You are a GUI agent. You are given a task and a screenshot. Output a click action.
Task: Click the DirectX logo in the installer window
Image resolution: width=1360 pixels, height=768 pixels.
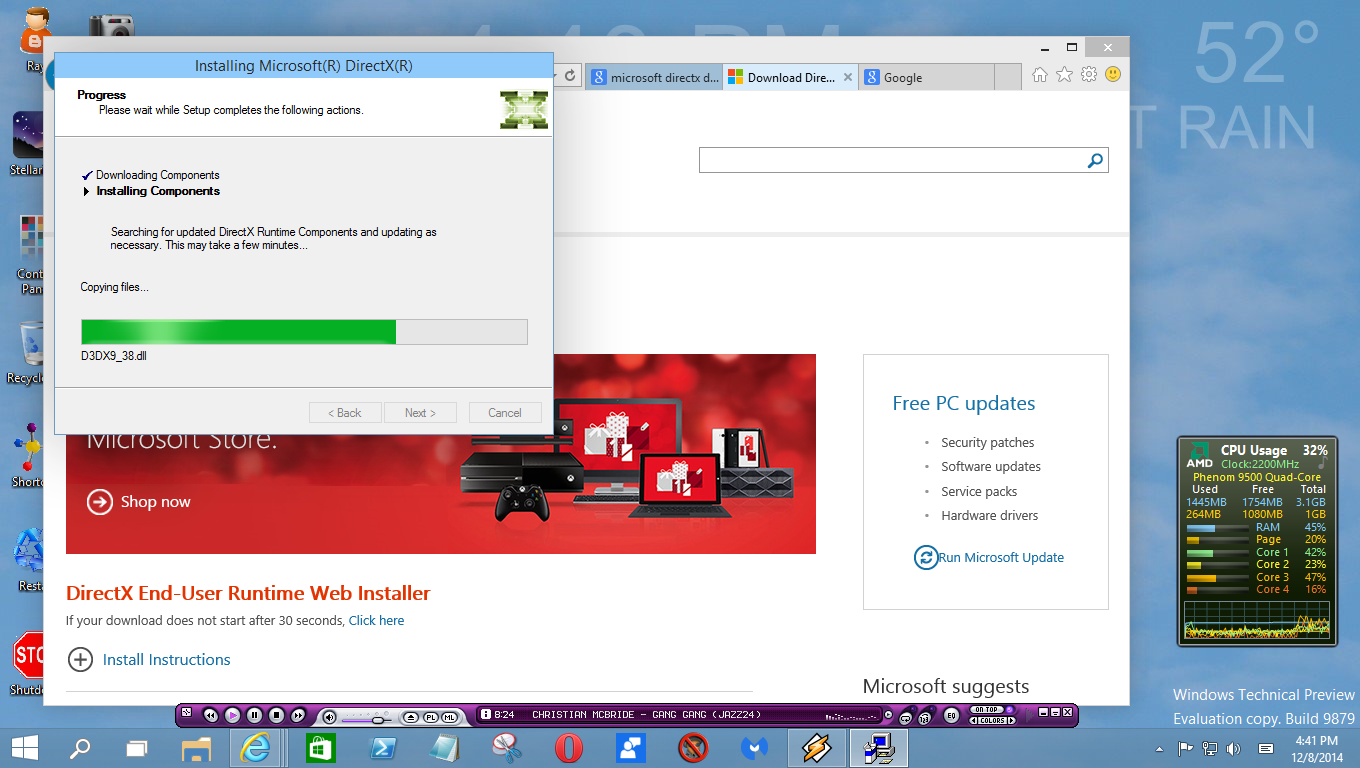(523, 110)
